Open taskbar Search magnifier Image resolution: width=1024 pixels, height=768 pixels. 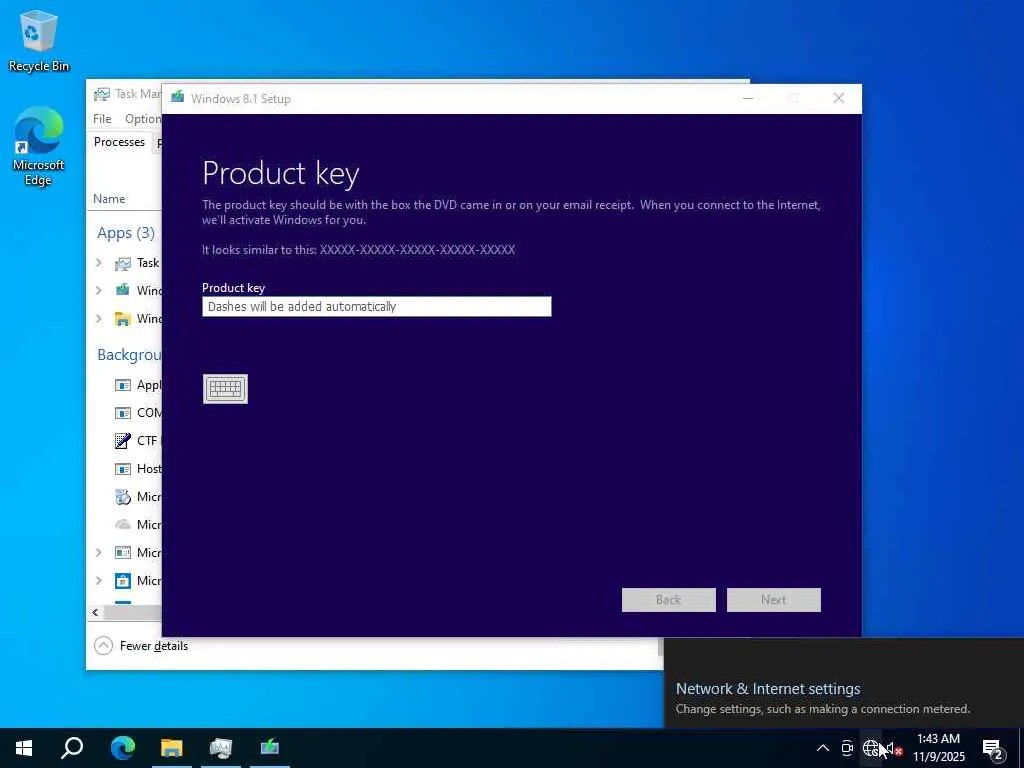72,748
